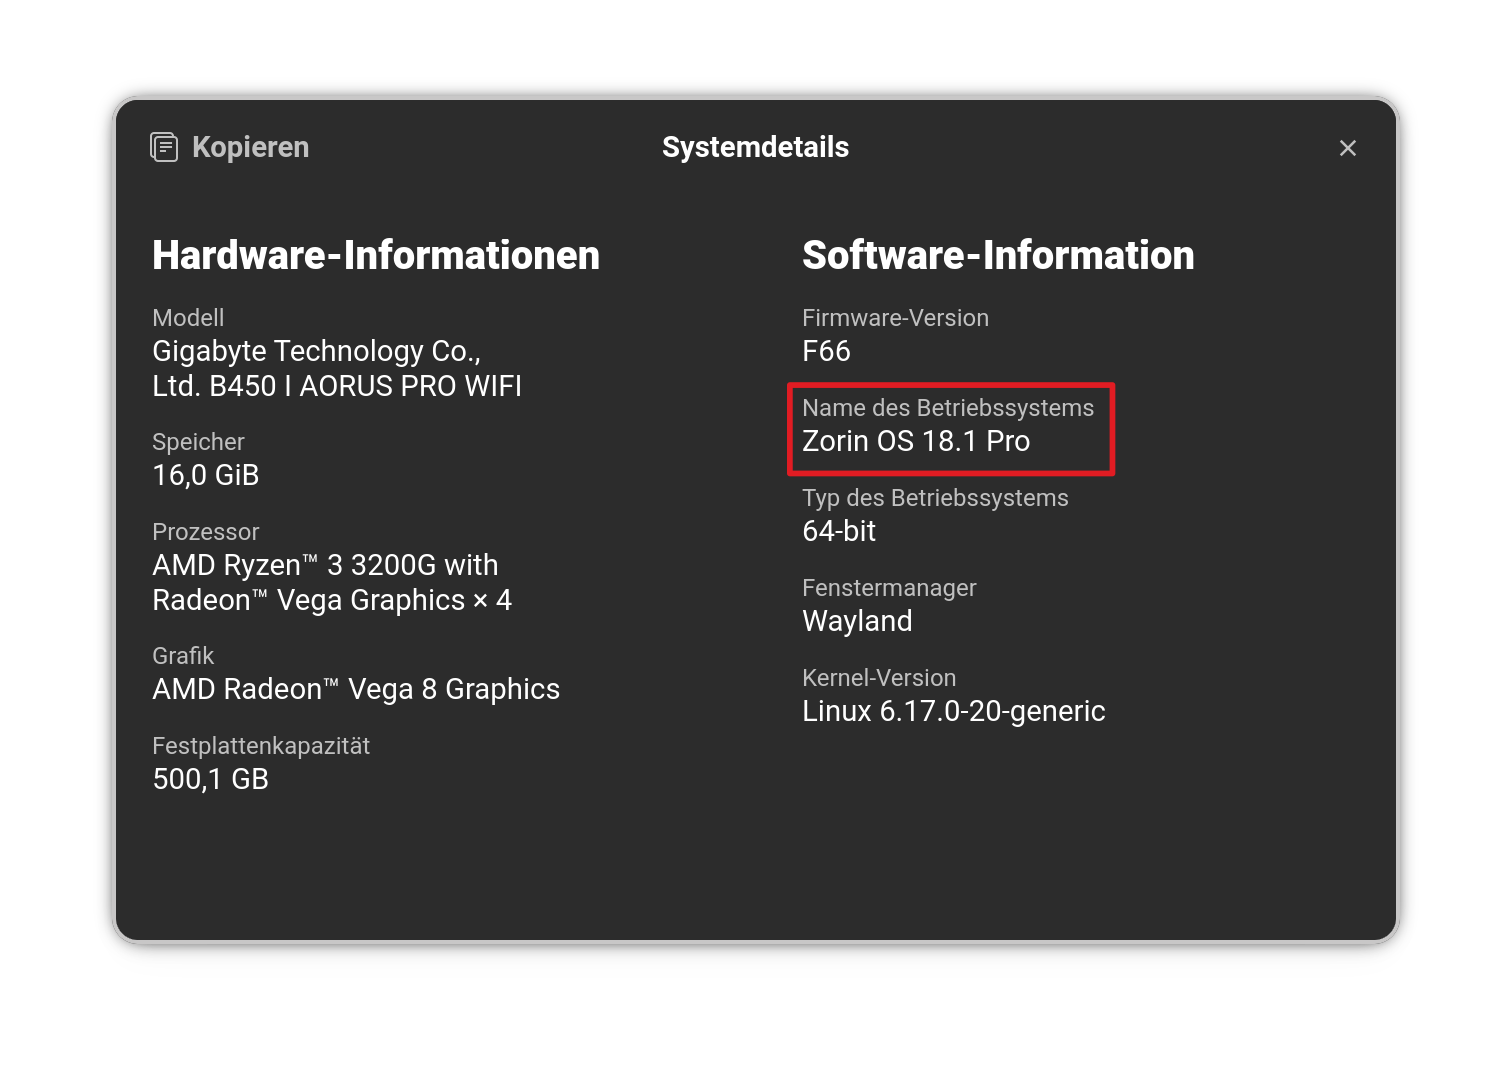
Task: Click the AMD Radeon Vega 8 Graphics value
Action: coord(356,689)
